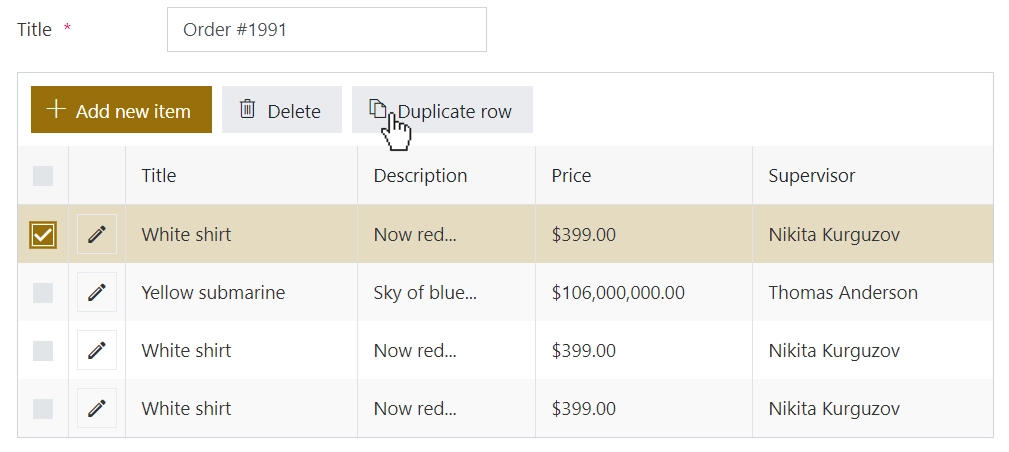Click the Duplicate row button label

click(454, 111)
